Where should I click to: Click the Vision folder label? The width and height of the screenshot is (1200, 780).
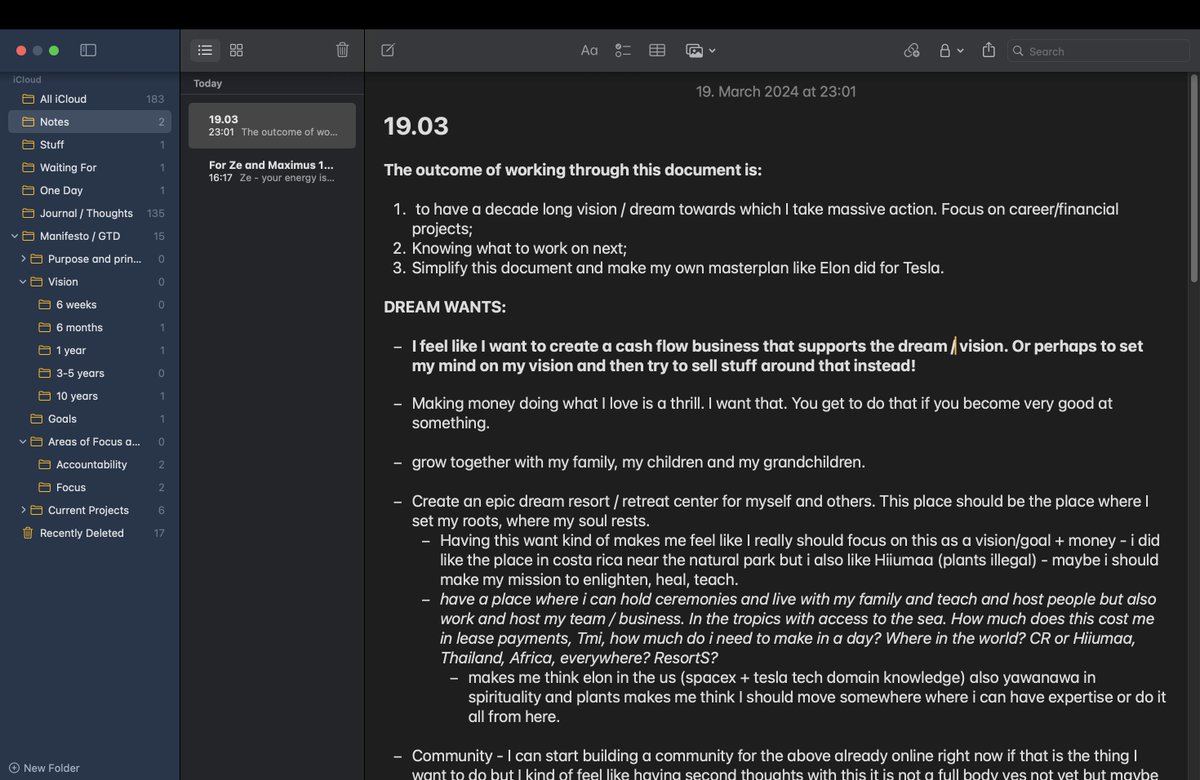[63, 282]
